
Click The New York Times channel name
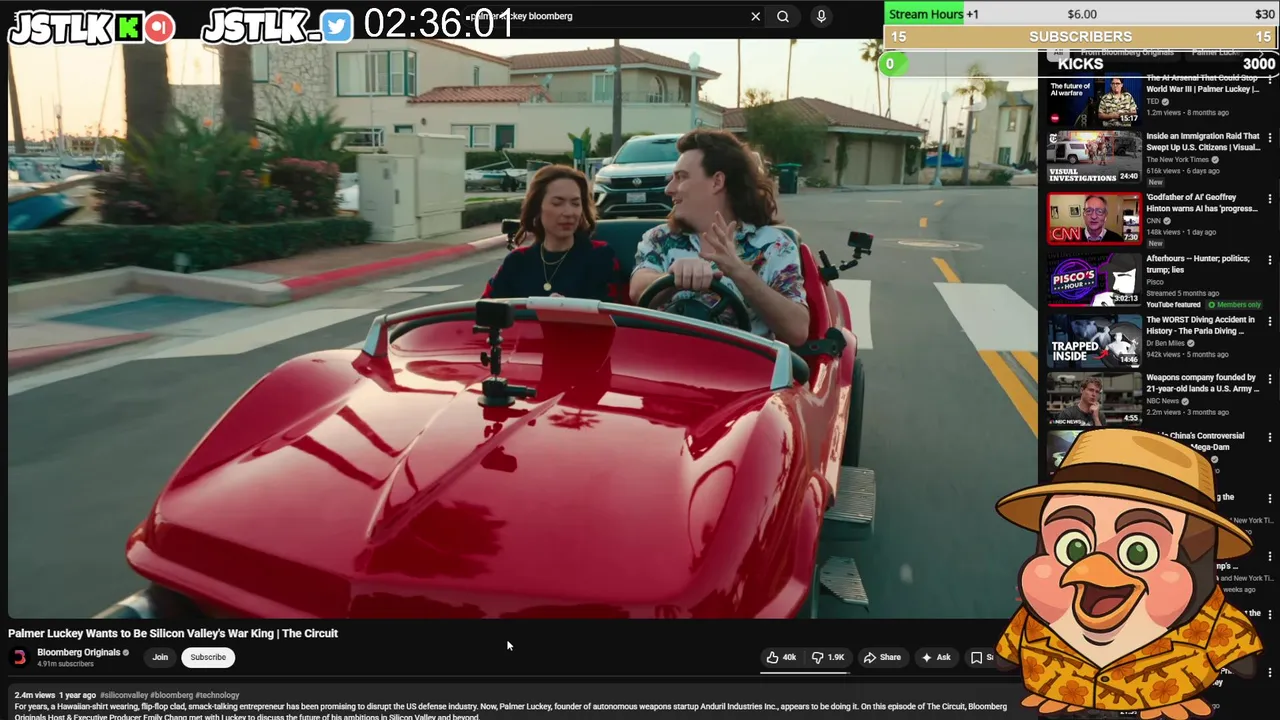1178,160
